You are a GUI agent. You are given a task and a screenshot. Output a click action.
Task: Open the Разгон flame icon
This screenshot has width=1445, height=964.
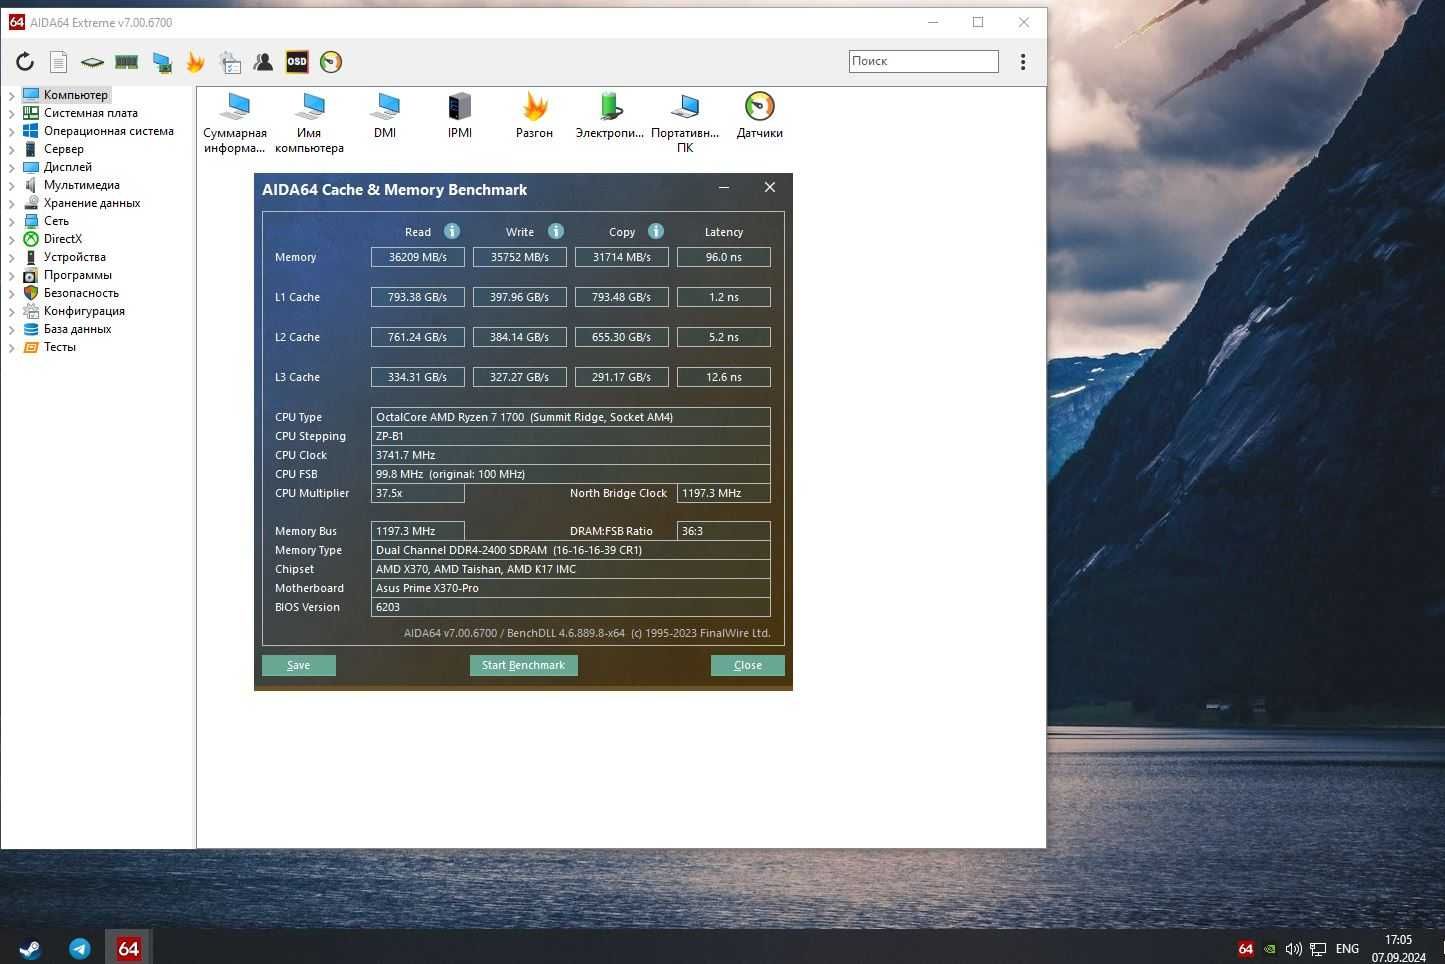[535, 116]
